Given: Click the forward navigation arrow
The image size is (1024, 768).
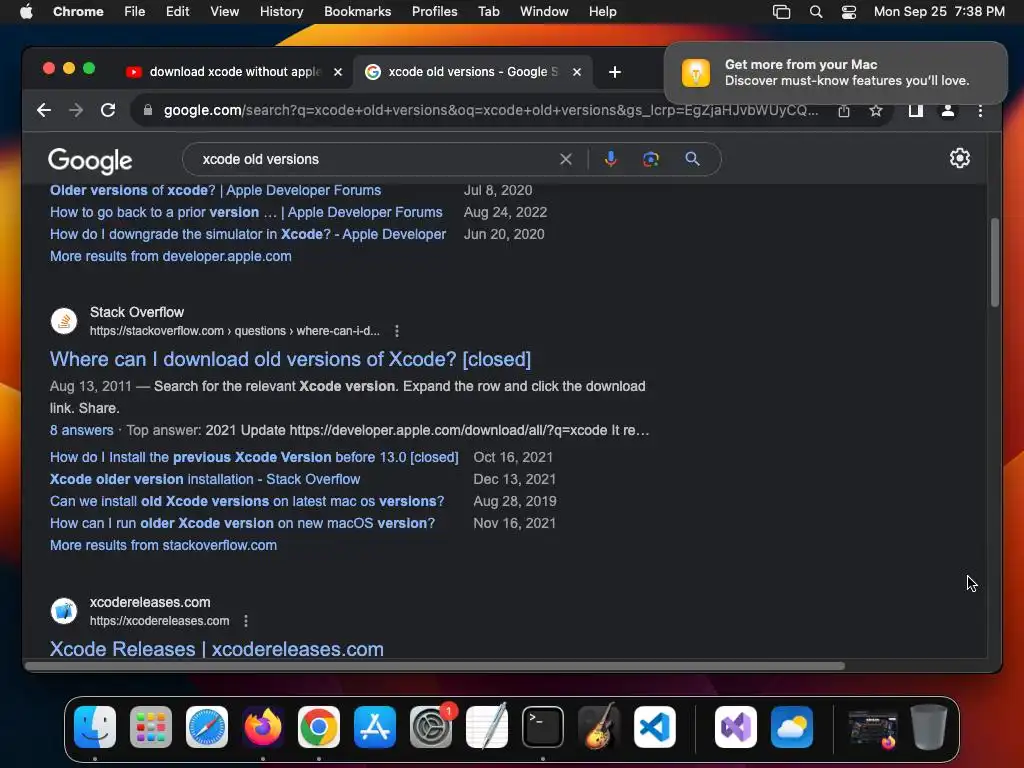Looking at the screenshot, I should (x=76, y=110).
